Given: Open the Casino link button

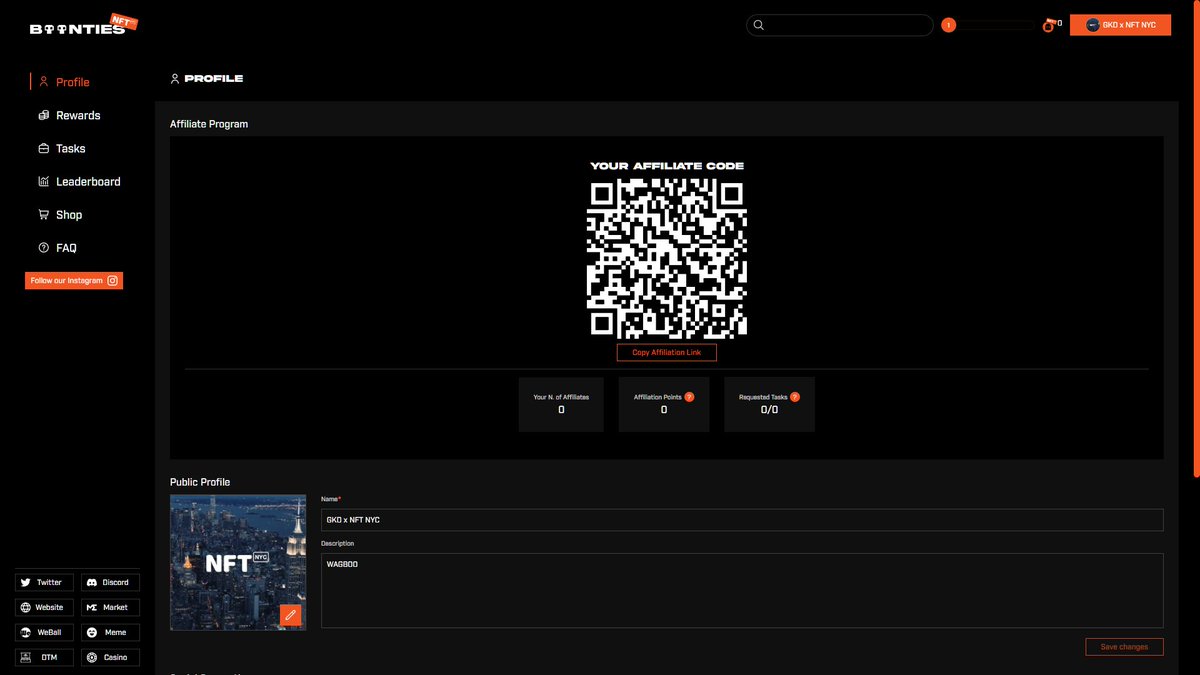Looking at the screenshot, I should pyautogui.click(x=110, y=657).
